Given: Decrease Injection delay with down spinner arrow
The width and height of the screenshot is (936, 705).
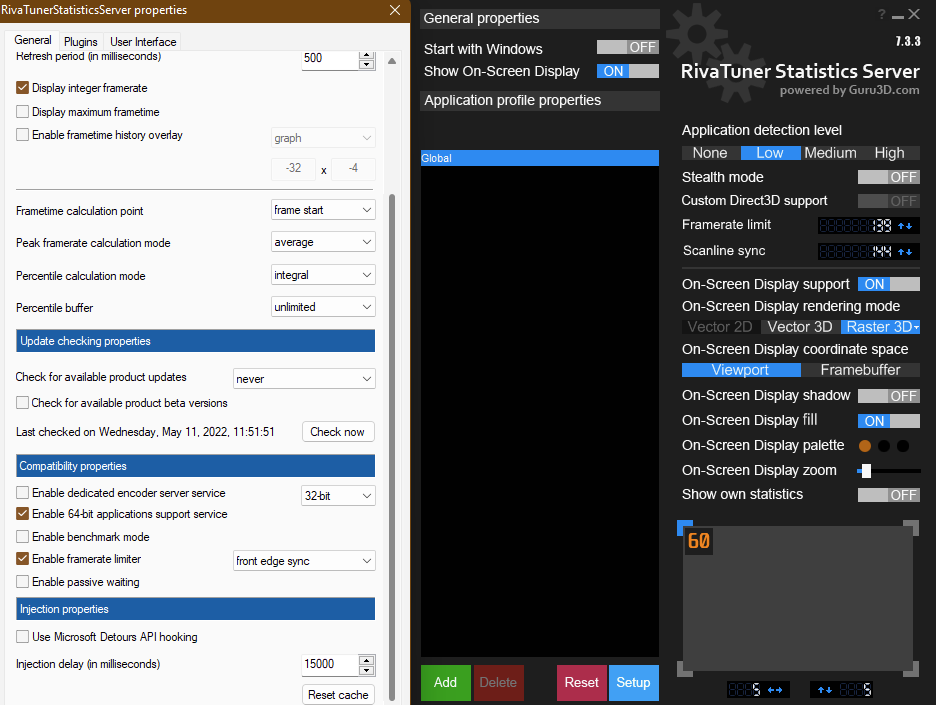Looking at the screenshot, I should [367, 670].
